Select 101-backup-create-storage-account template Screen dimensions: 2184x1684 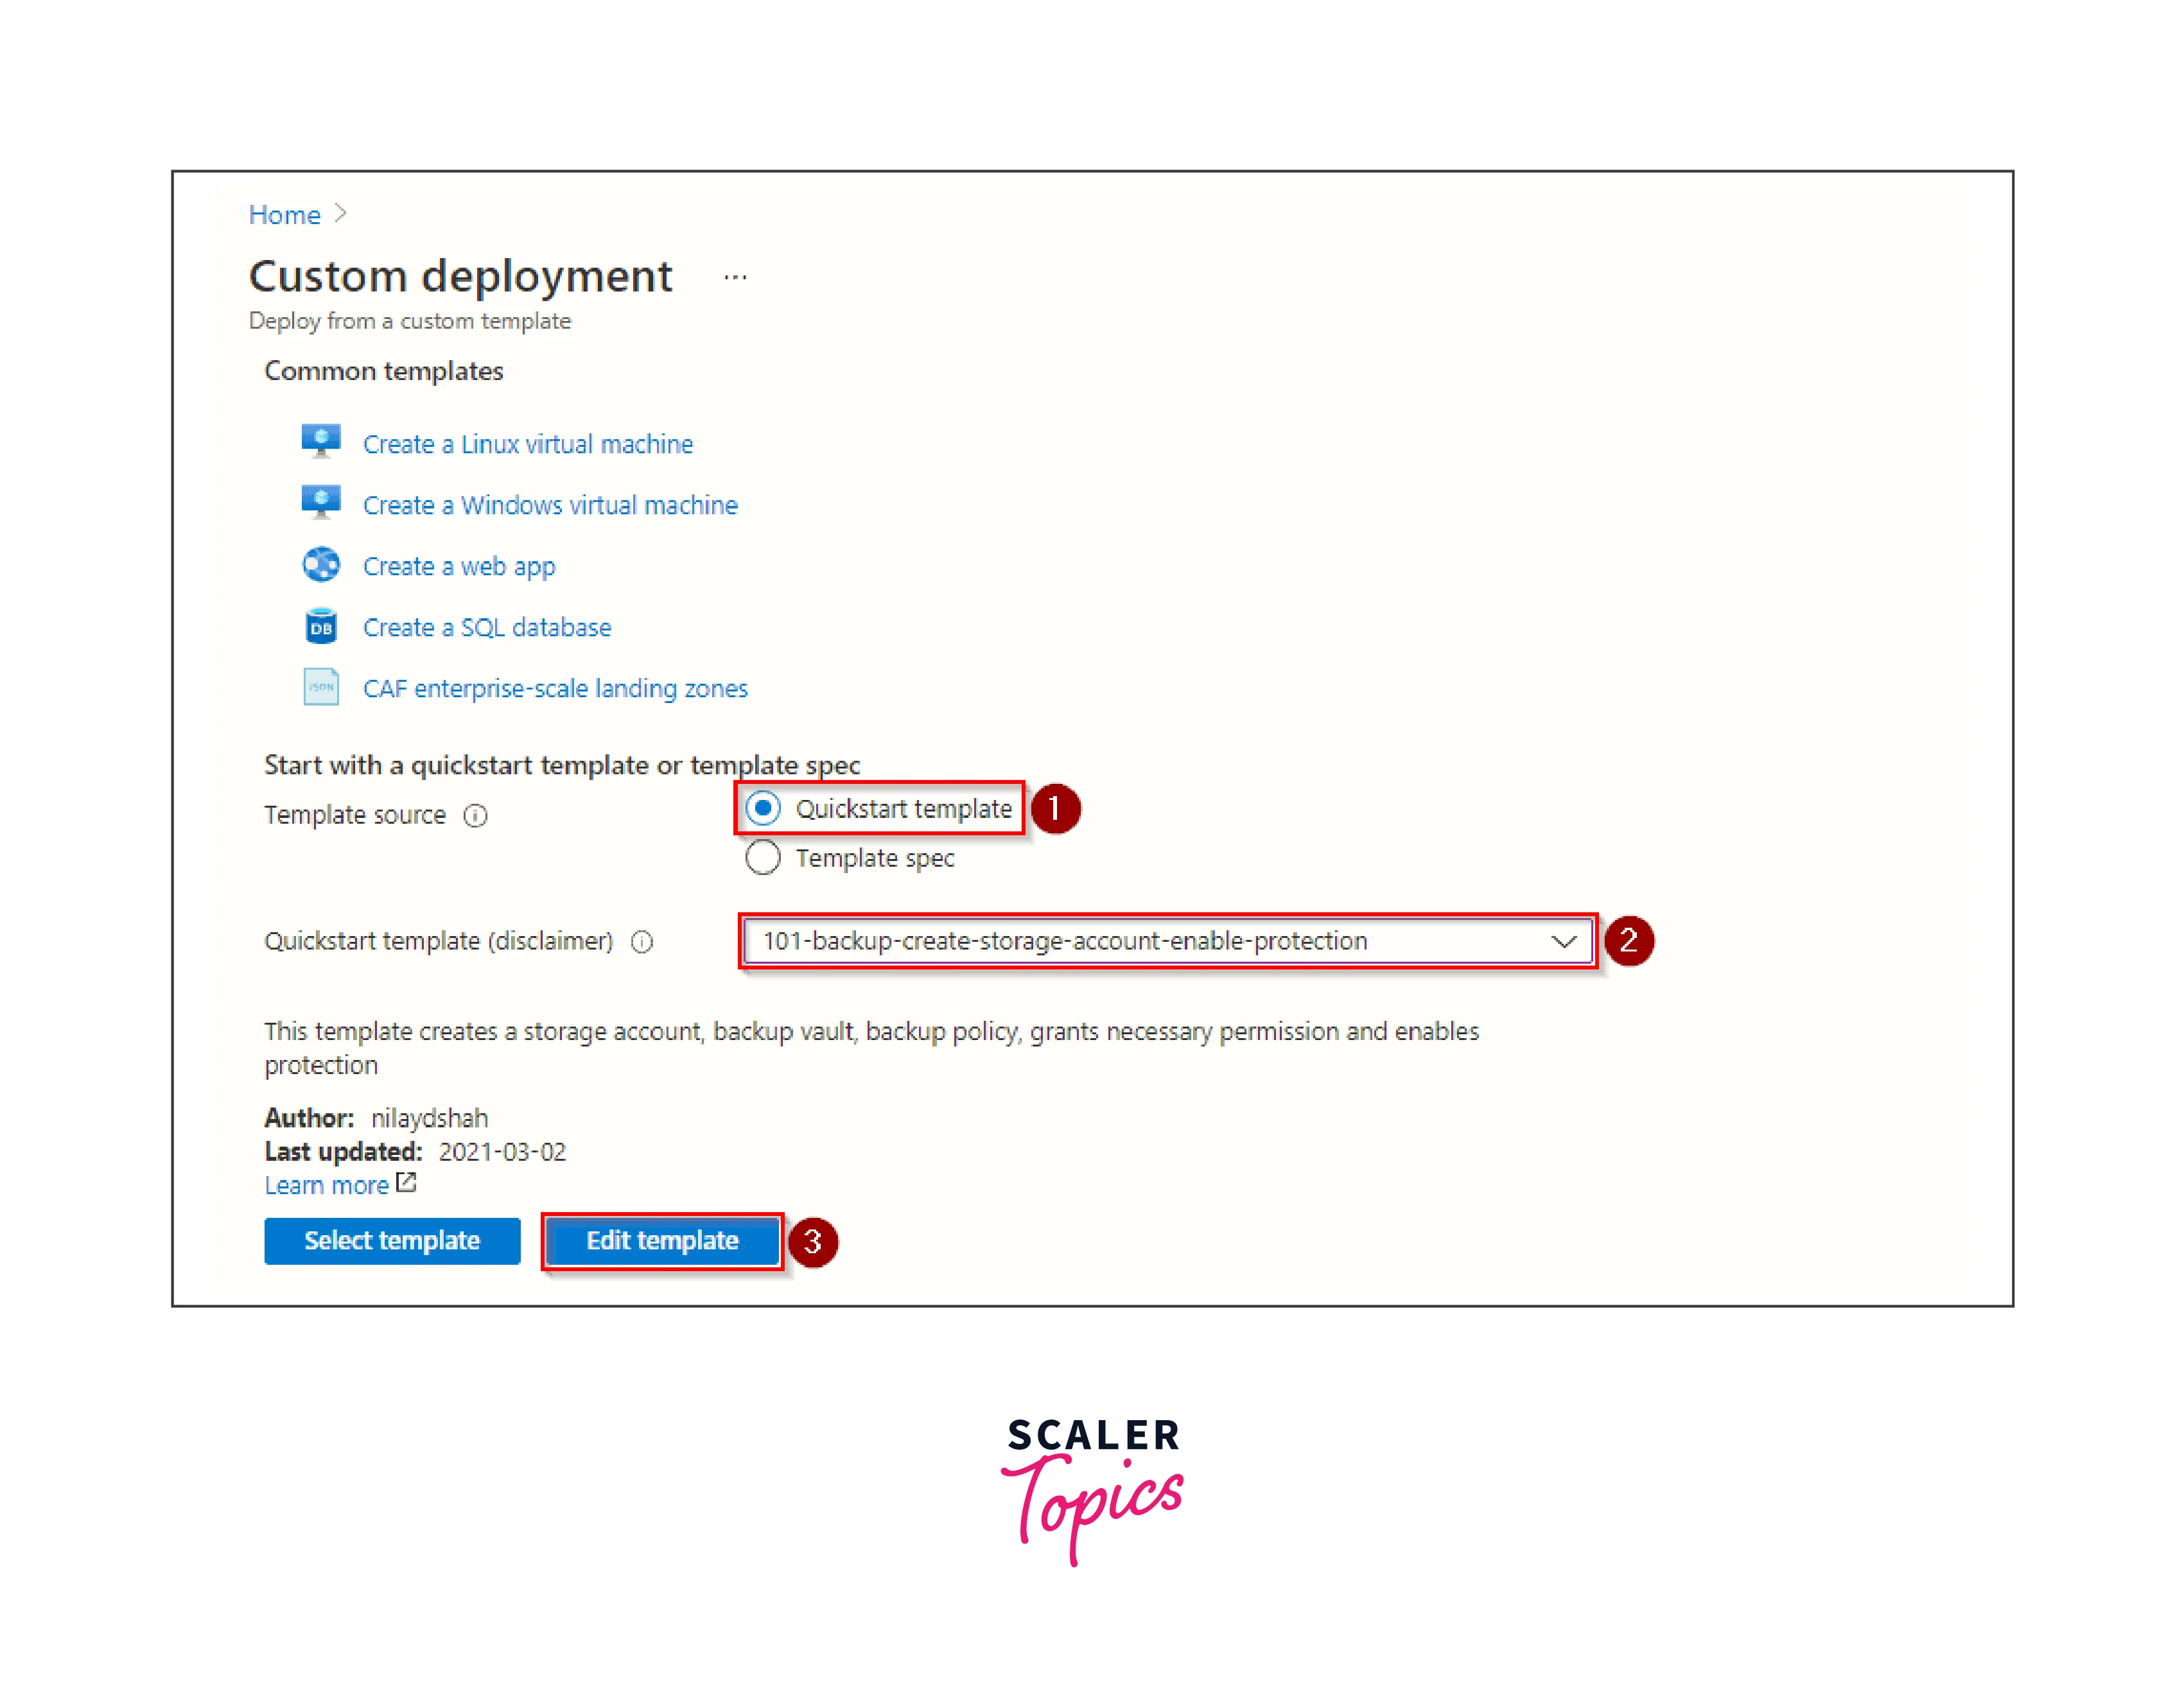(x=1162, y=939)
